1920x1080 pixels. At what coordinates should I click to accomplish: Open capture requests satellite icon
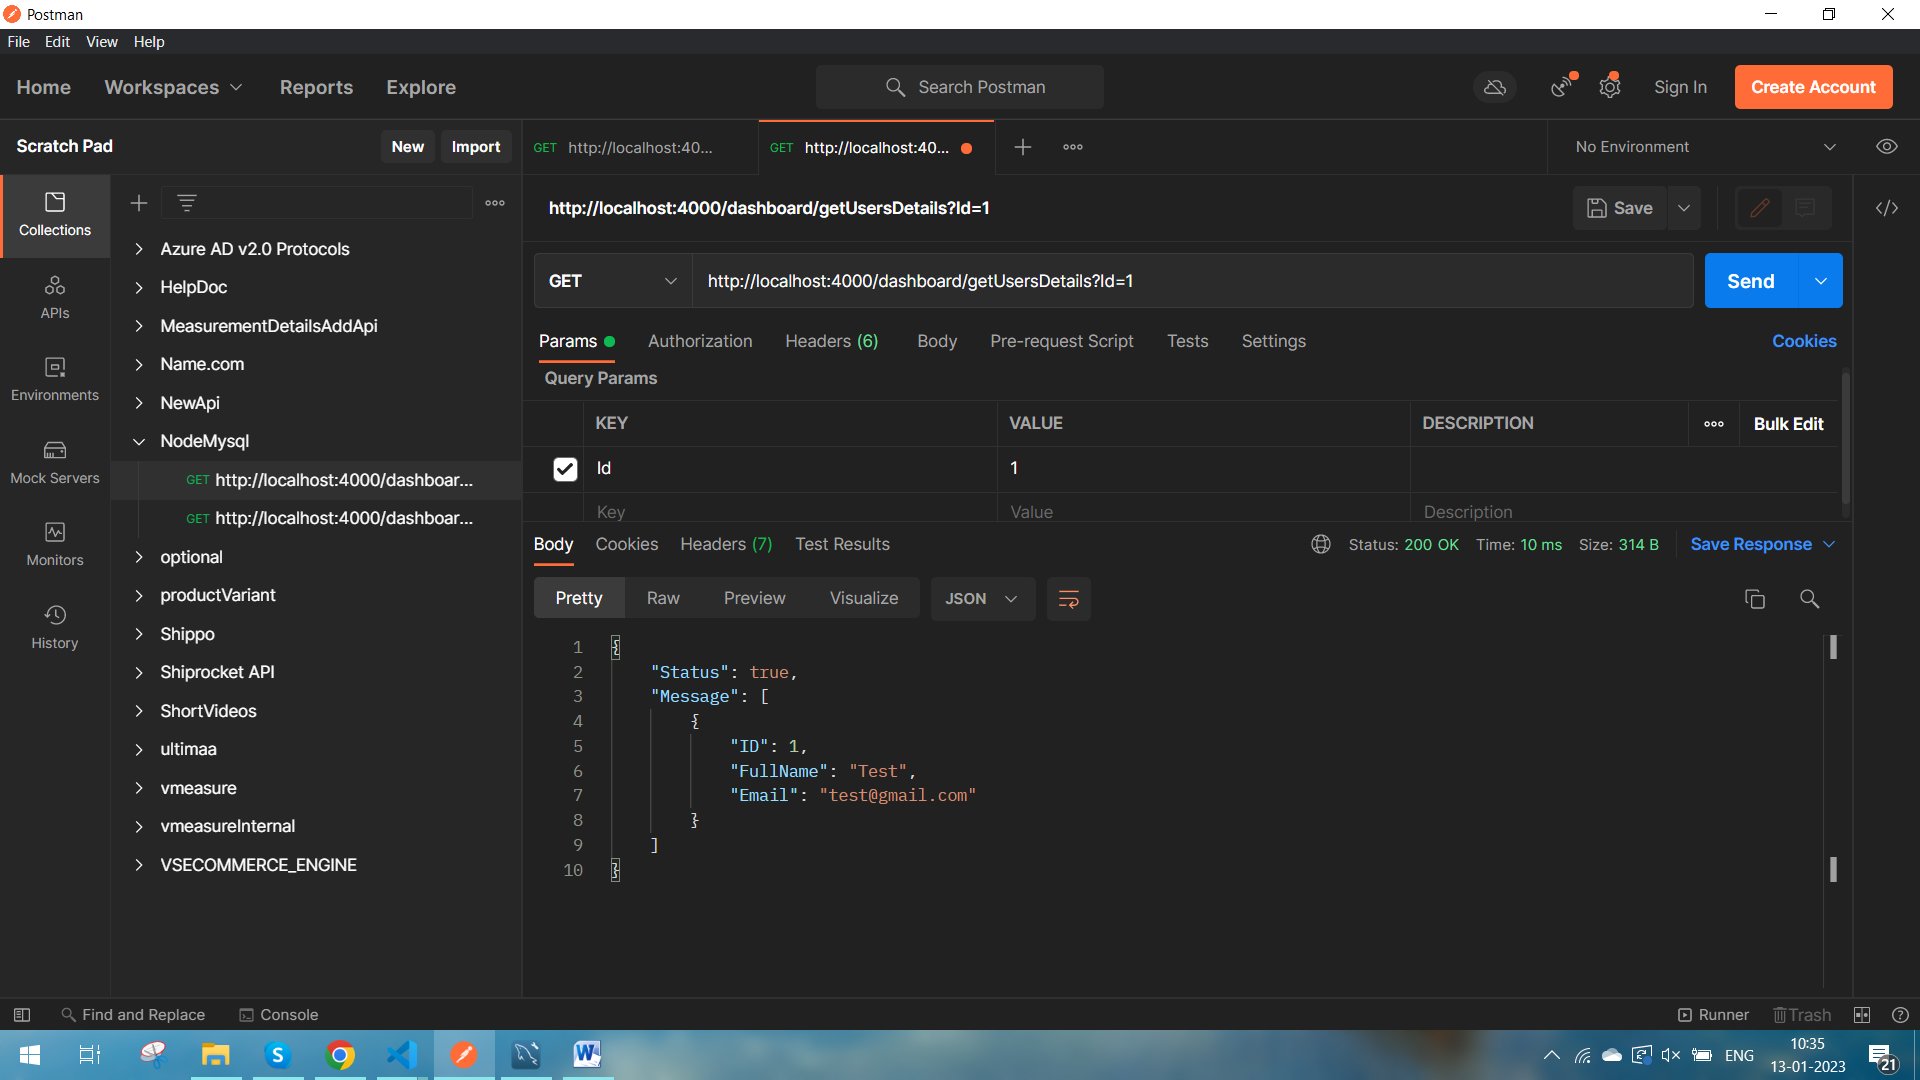coord(1562,87)
